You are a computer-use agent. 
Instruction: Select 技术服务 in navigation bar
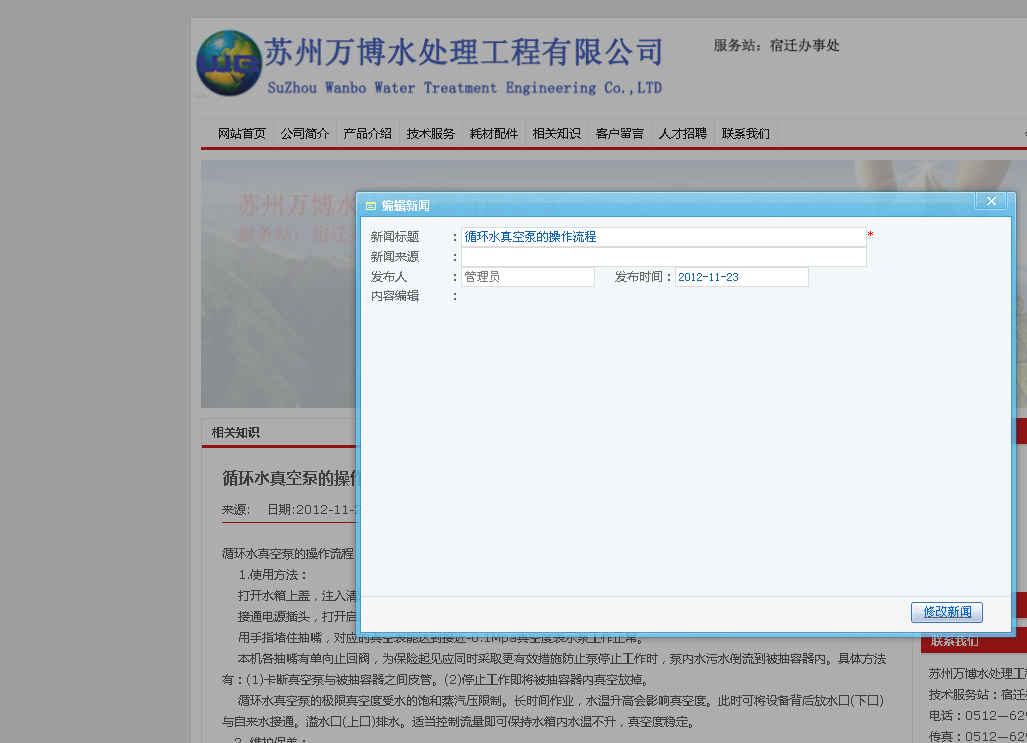coord(430,134)
